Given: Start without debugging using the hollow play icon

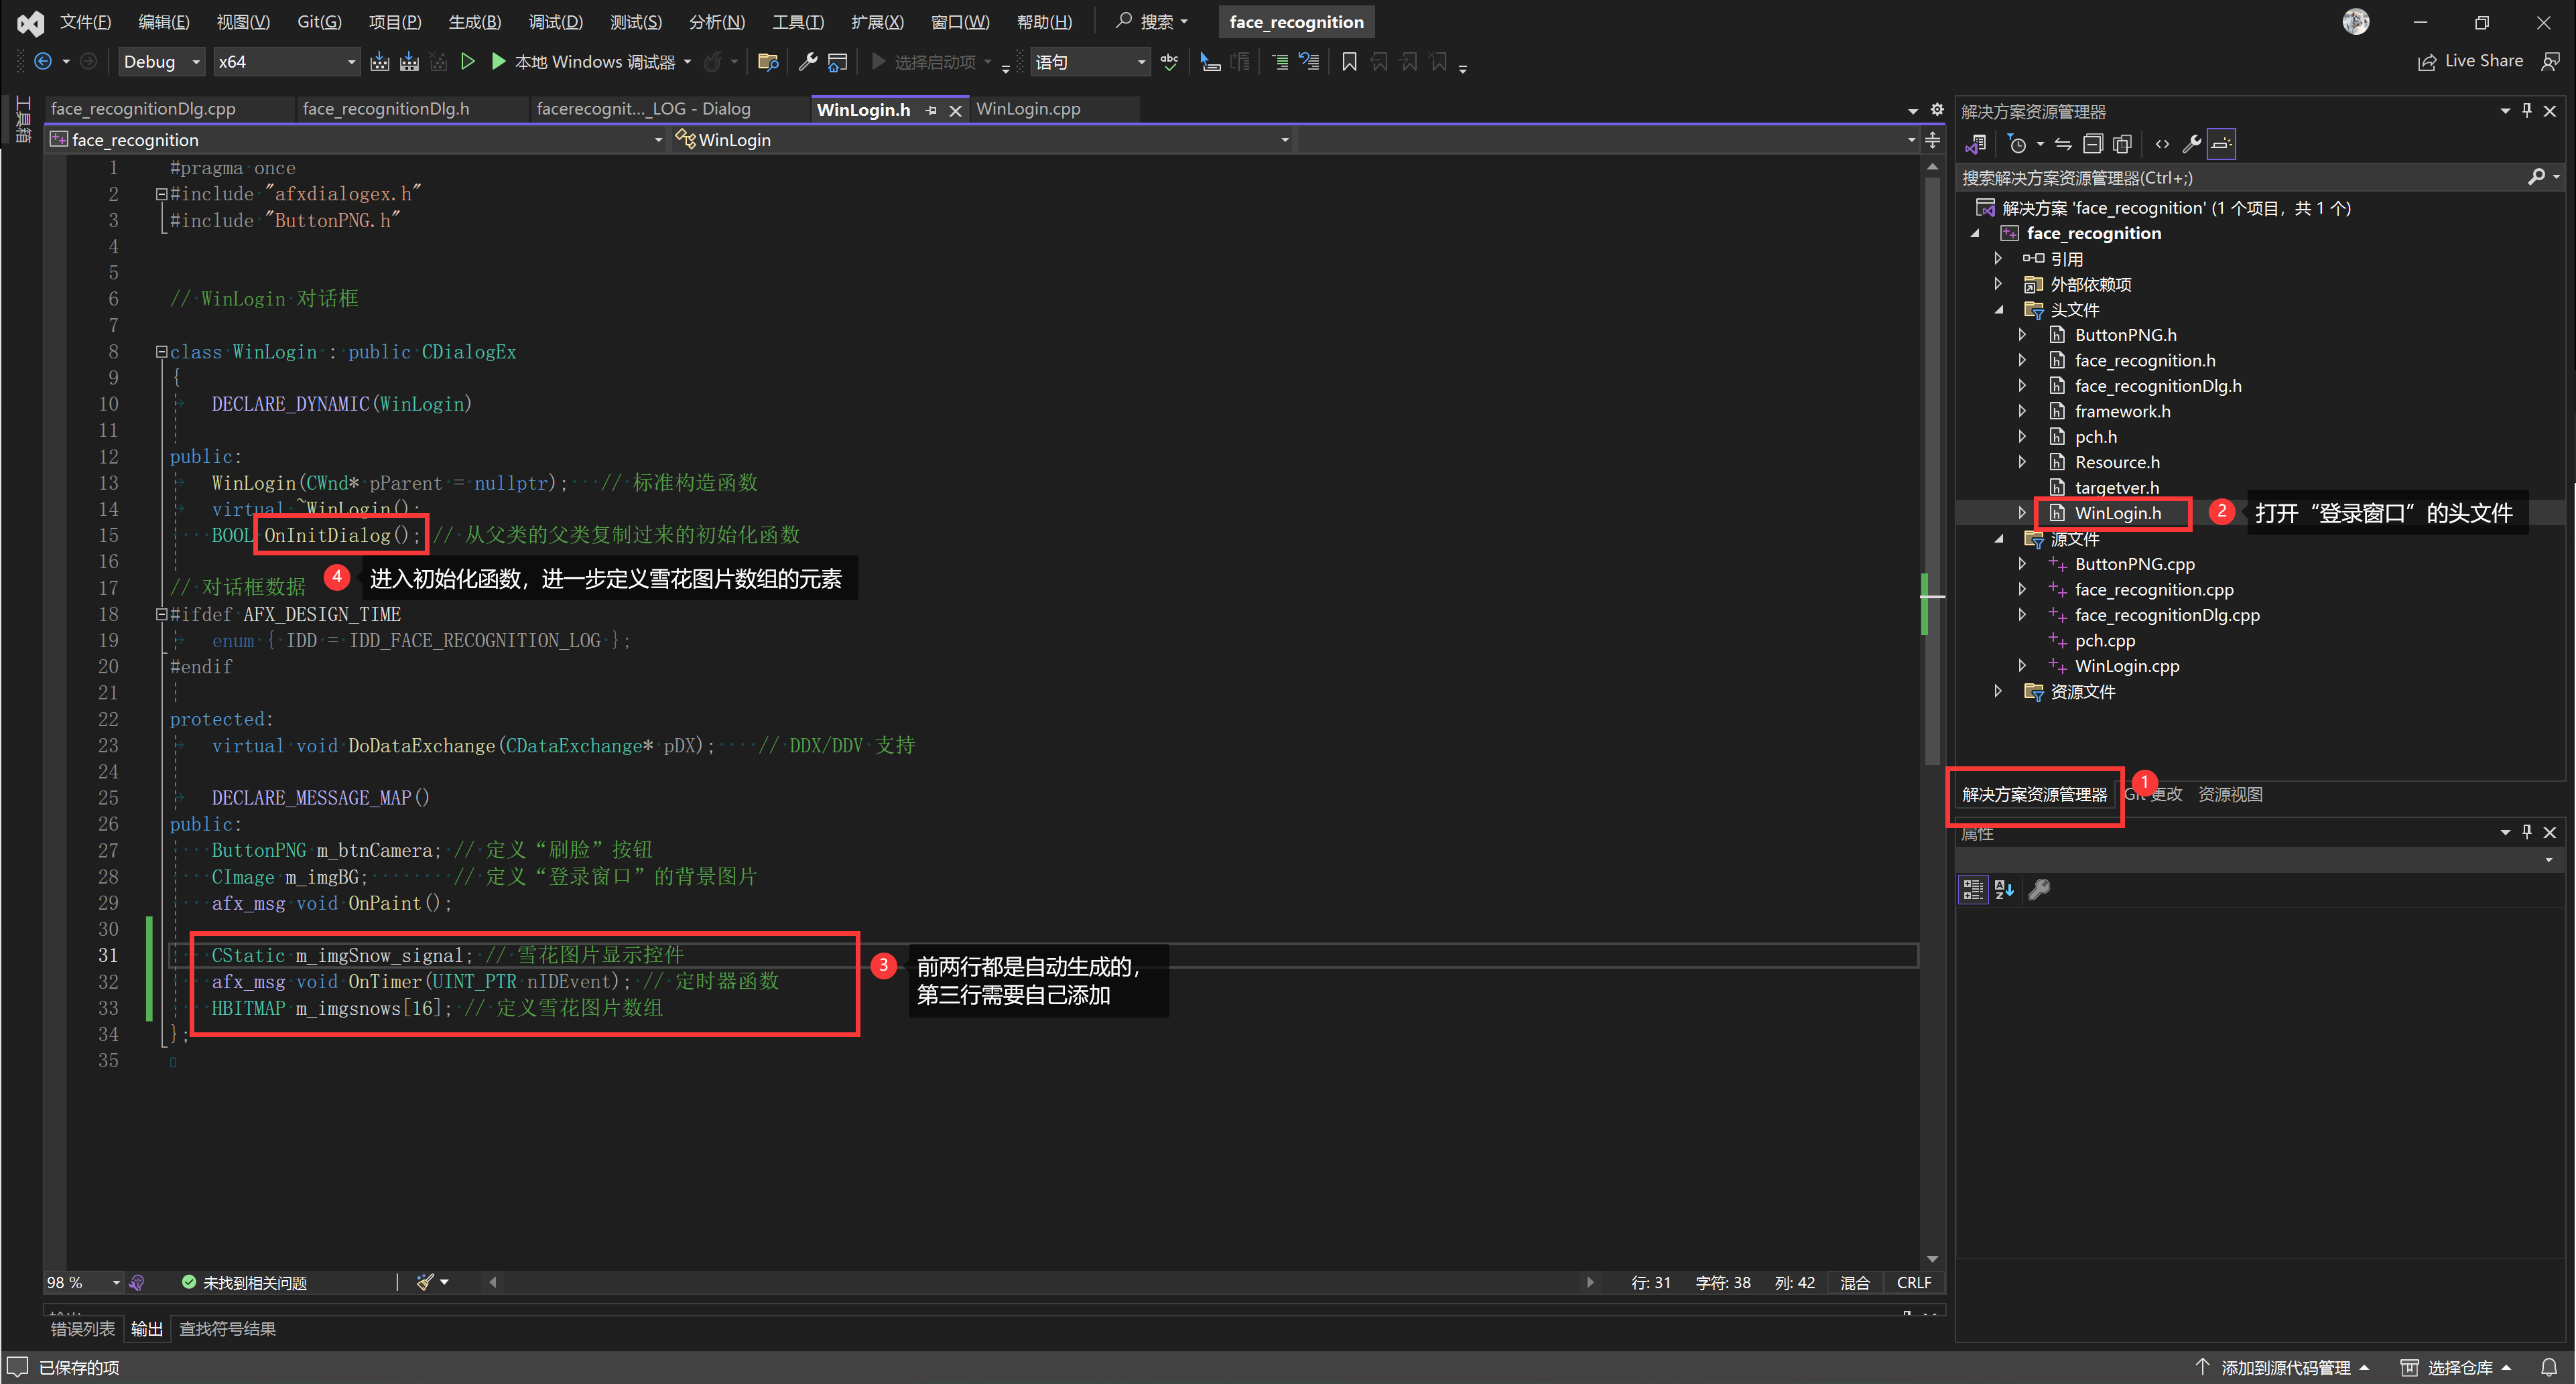Looking at the screenshot, I should (x=467, y=62).
